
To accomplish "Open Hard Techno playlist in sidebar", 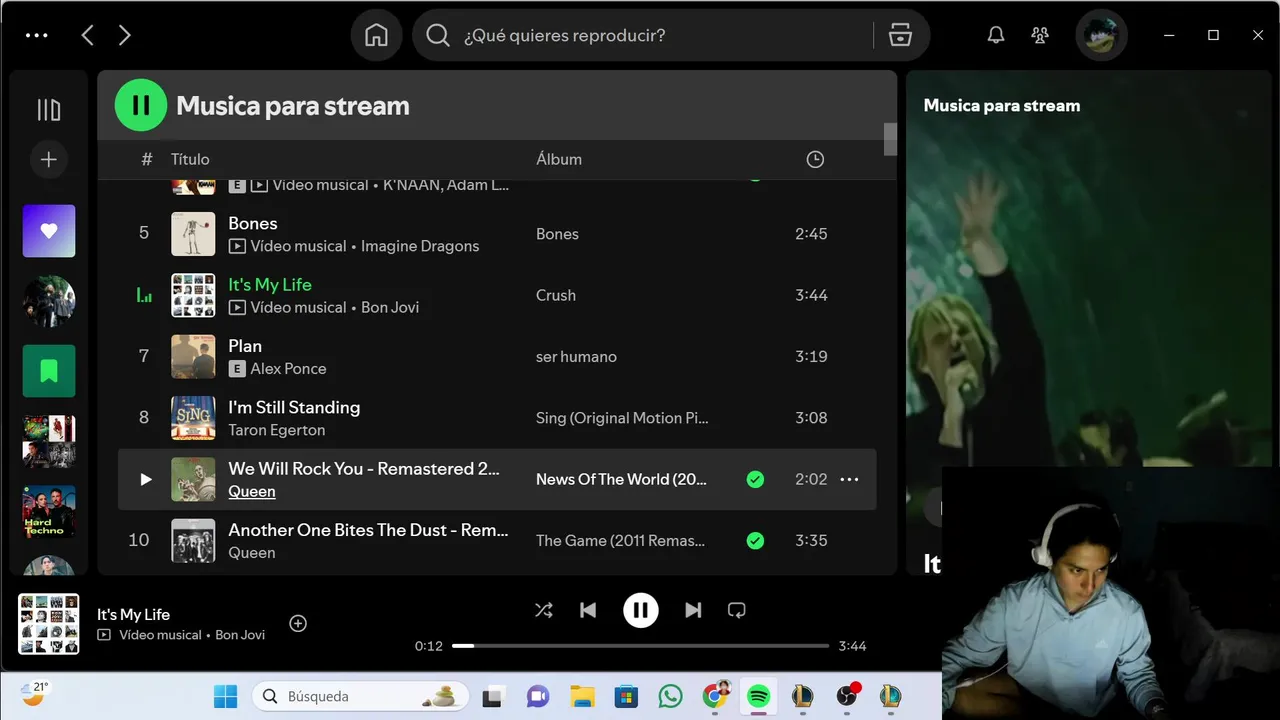I will [x=49, y=511].
